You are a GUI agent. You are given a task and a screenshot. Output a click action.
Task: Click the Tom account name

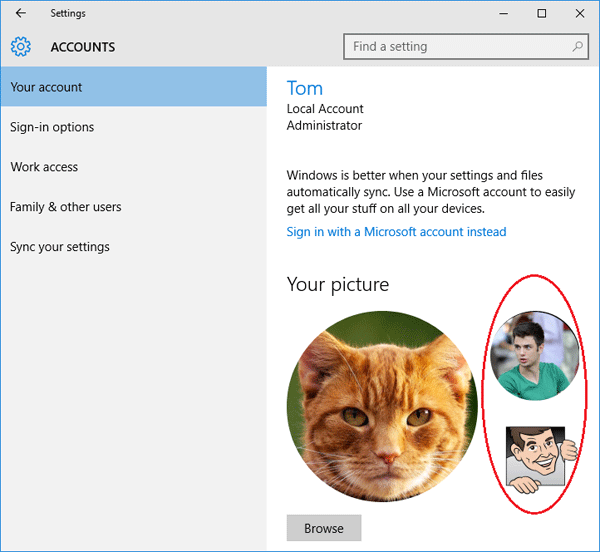click(x=304, y=88)
